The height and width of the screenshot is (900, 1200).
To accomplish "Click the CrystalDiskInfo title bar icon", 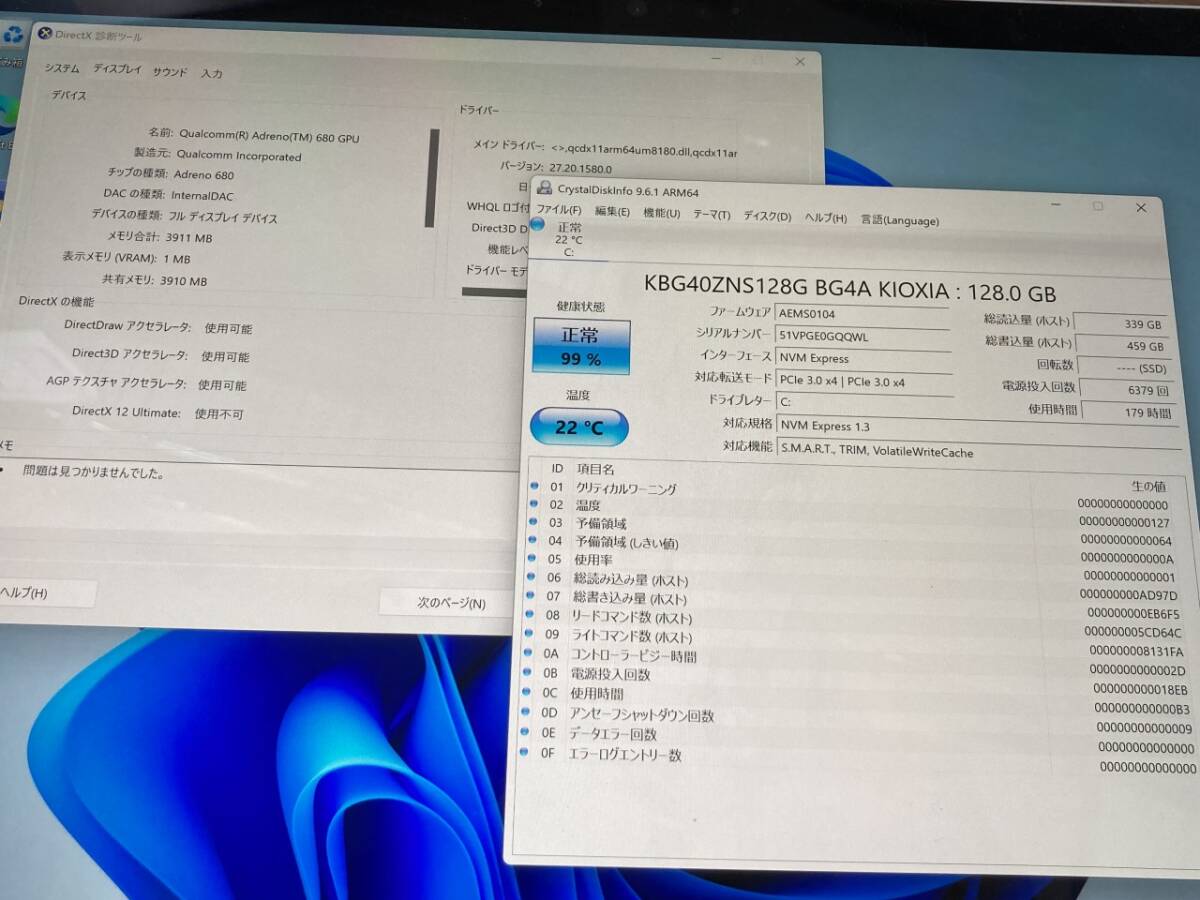I will coord(546,188).
